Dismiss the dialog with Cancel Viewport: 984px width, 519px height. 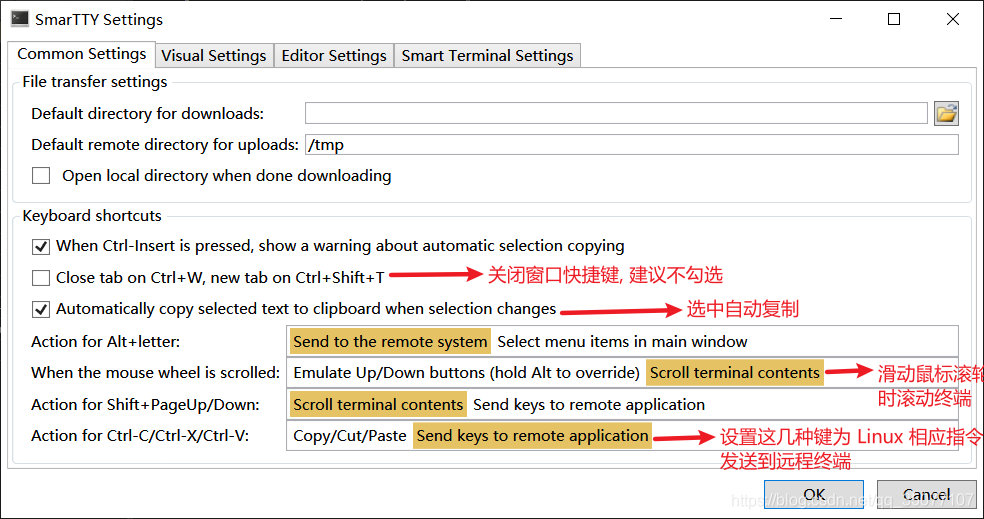(926, 495)
